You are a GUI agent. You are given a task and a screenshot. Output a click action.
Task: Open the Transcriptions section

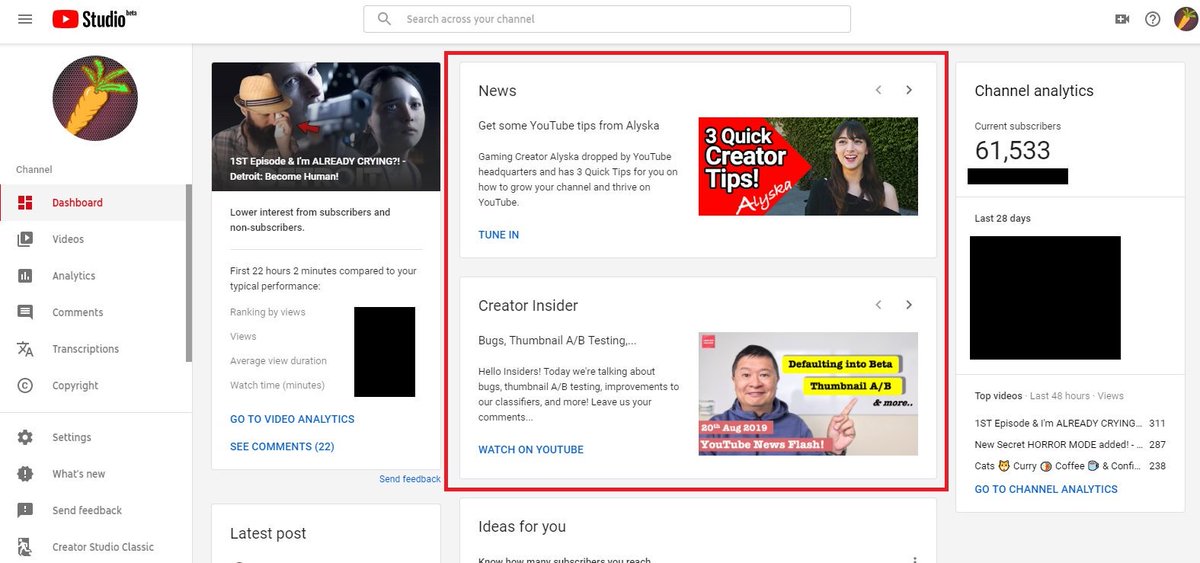click(x=93, y=349)
